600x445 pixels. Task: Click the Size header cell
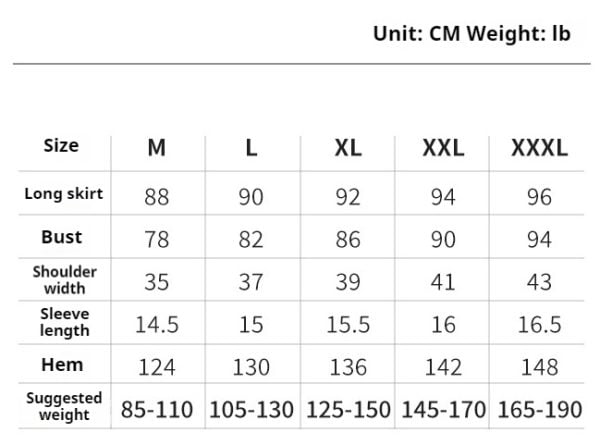pyautogui.click(x=61, y=145)
